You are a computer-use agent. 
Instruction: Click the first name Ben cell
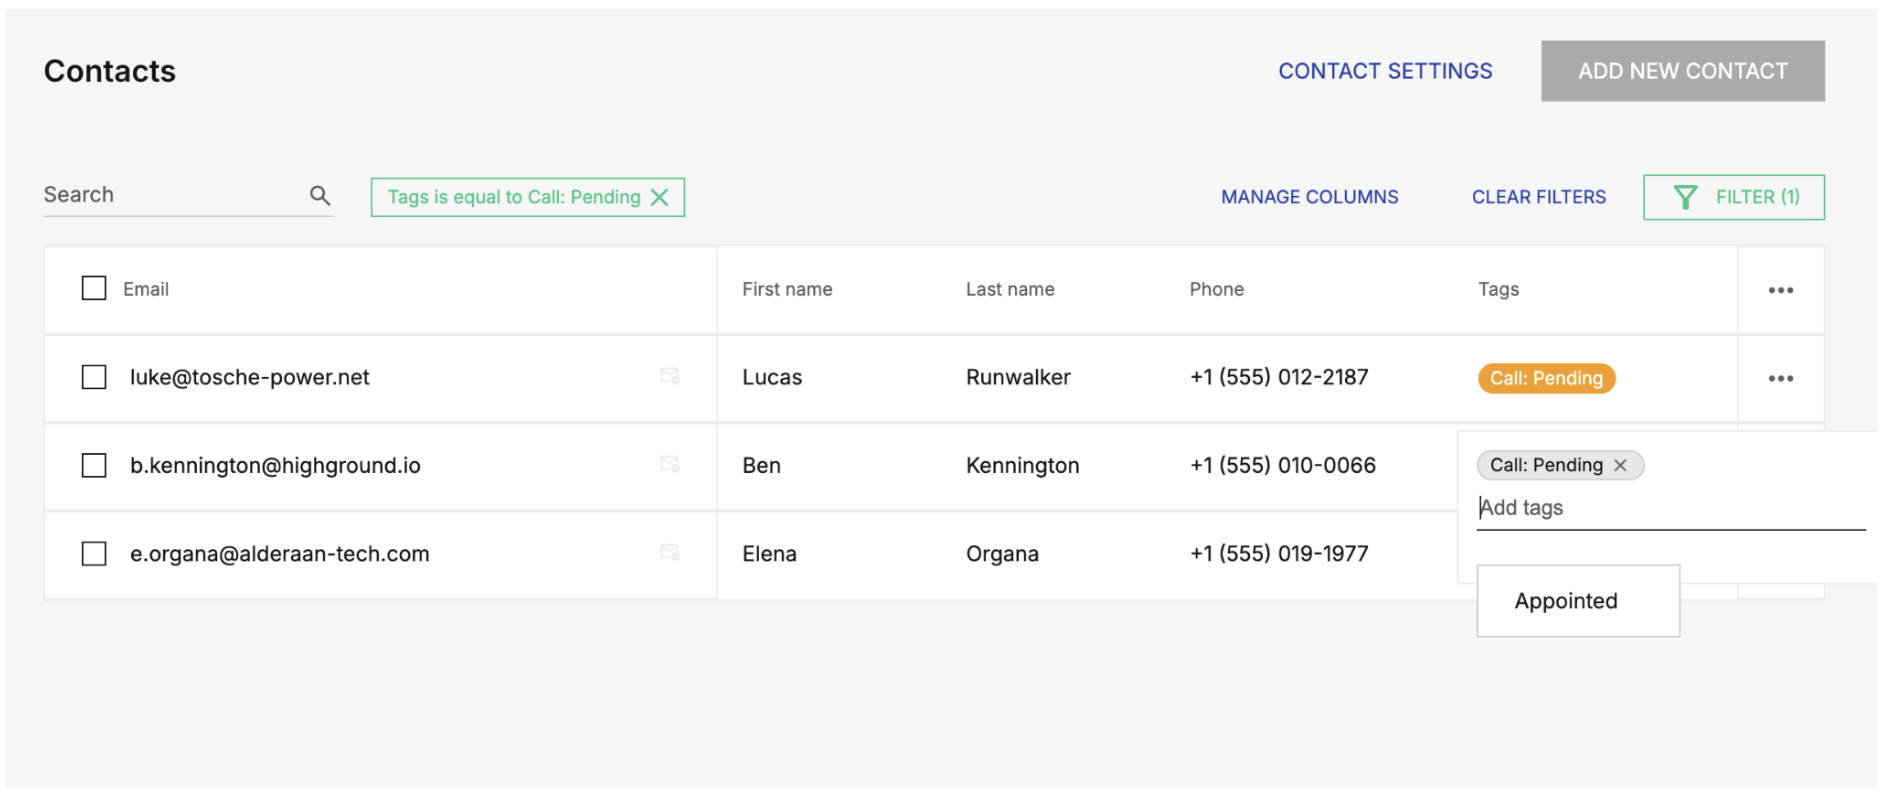761,465
